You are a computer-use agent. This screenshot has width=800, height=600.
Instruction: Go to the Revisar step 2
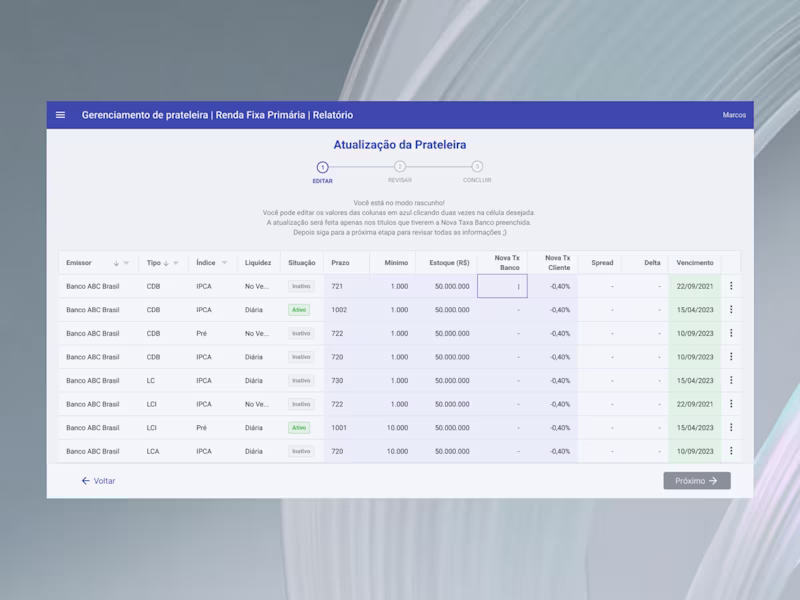pyautogui.click(x=399, y=167)
